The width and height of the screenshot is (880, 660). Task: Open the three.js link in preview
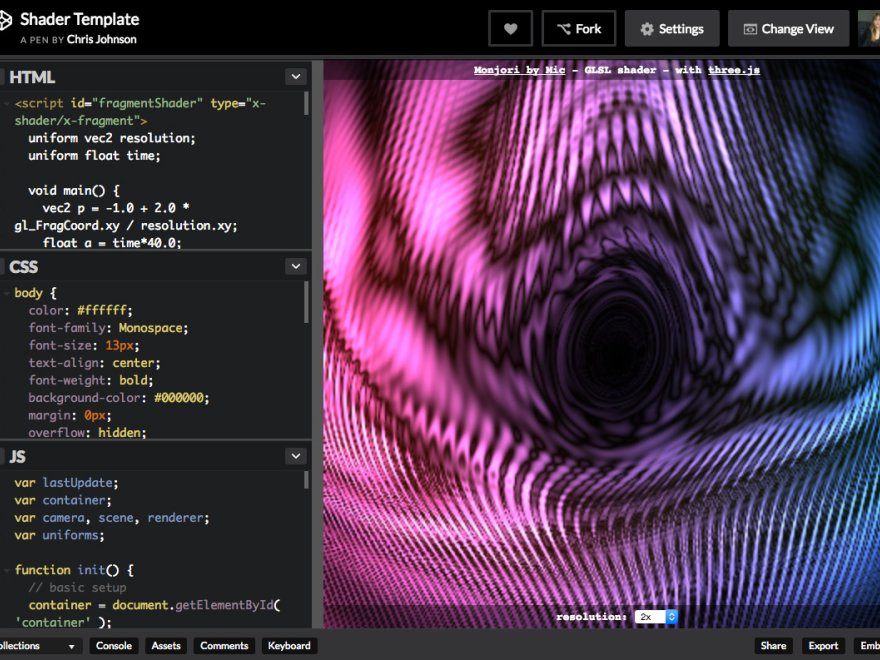737,69
